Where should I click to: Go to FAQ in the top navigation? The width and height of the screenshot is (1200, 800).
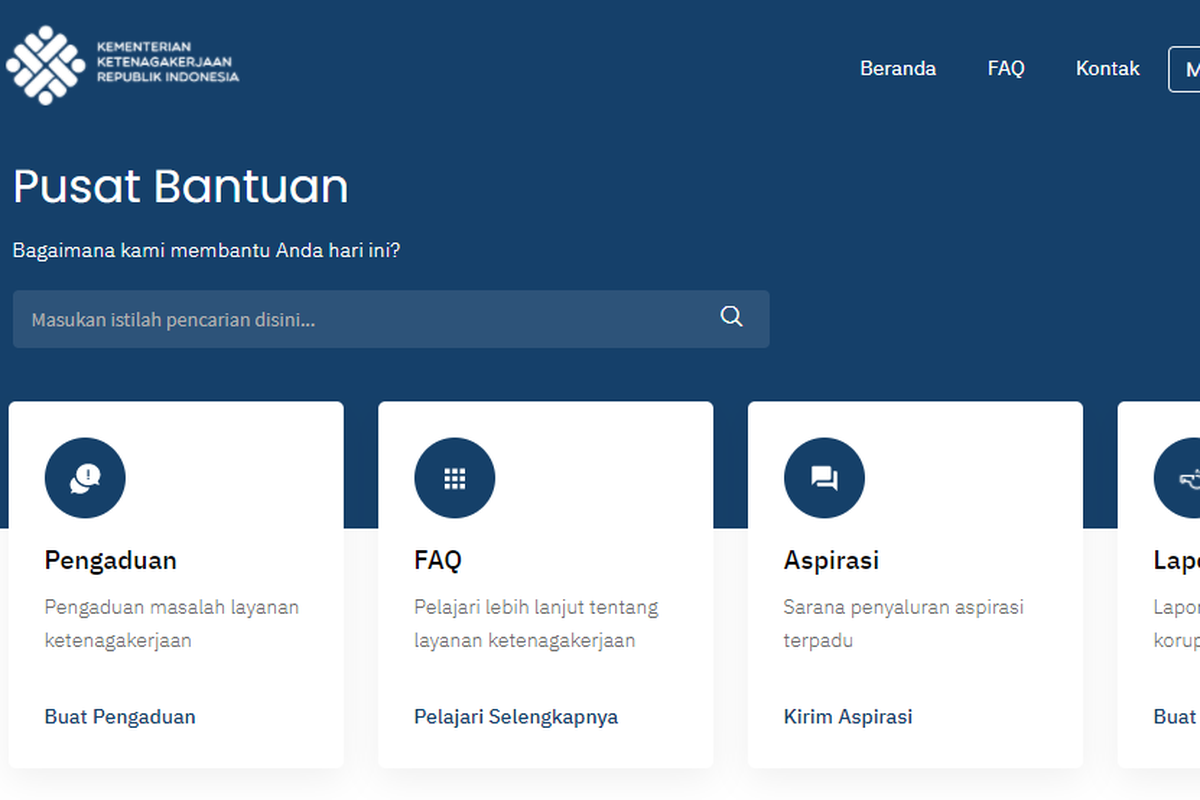1006,69
